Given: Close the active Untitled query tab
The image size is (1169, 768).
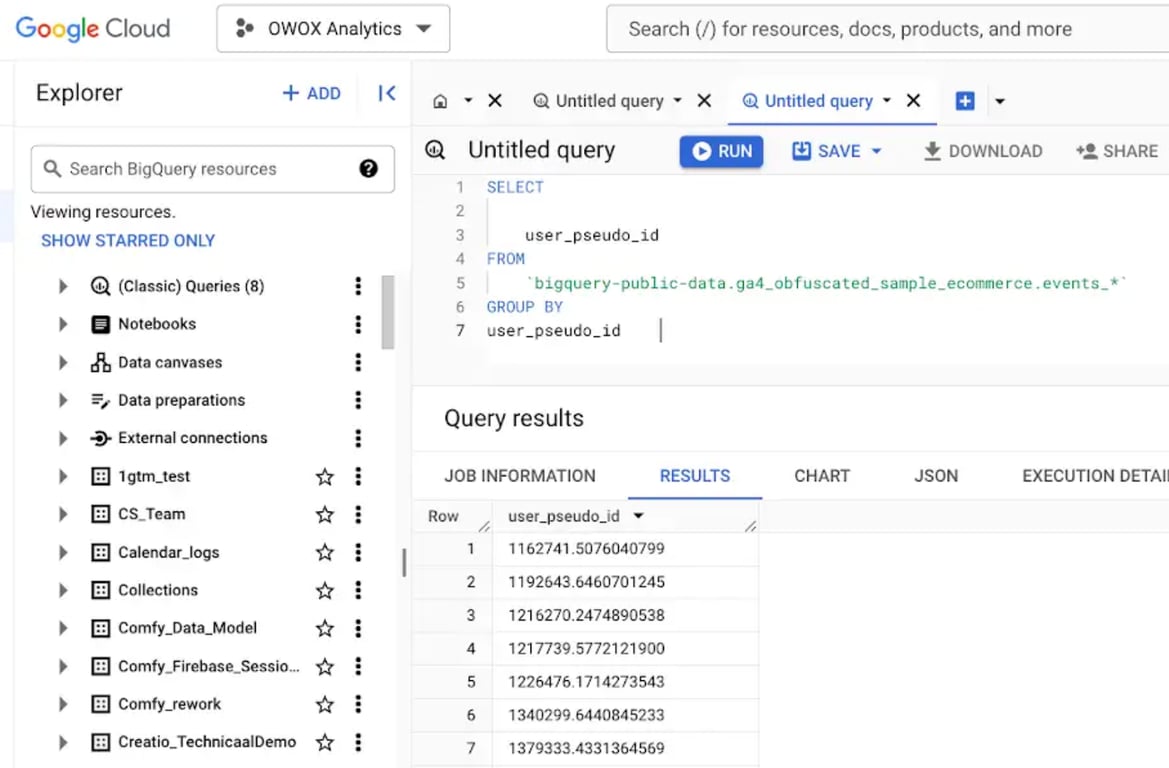Looking at the screenshot, I should 913,101.
